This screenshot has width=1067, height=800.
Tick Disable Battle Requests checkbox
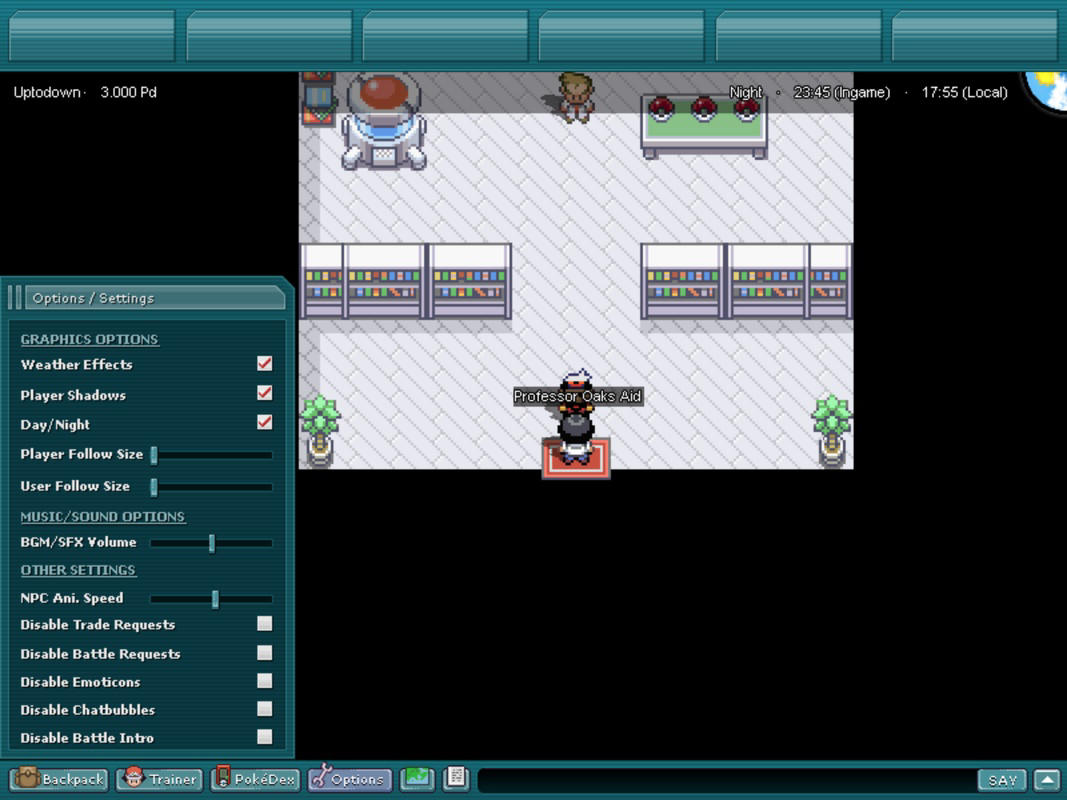[x=265, y=653]
